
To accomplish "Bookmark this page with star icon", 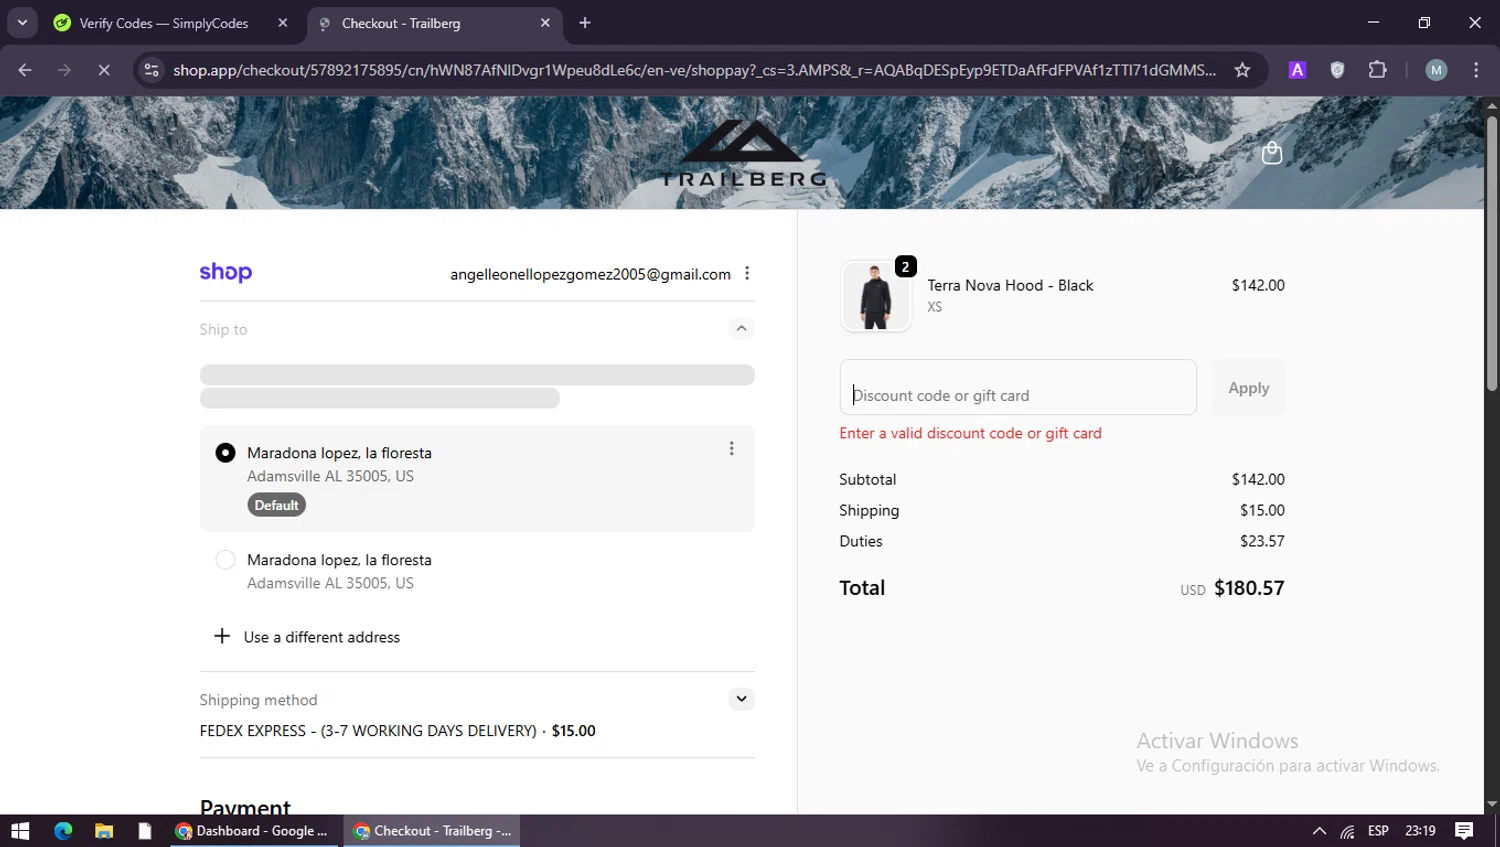I will pos(1242,70).
